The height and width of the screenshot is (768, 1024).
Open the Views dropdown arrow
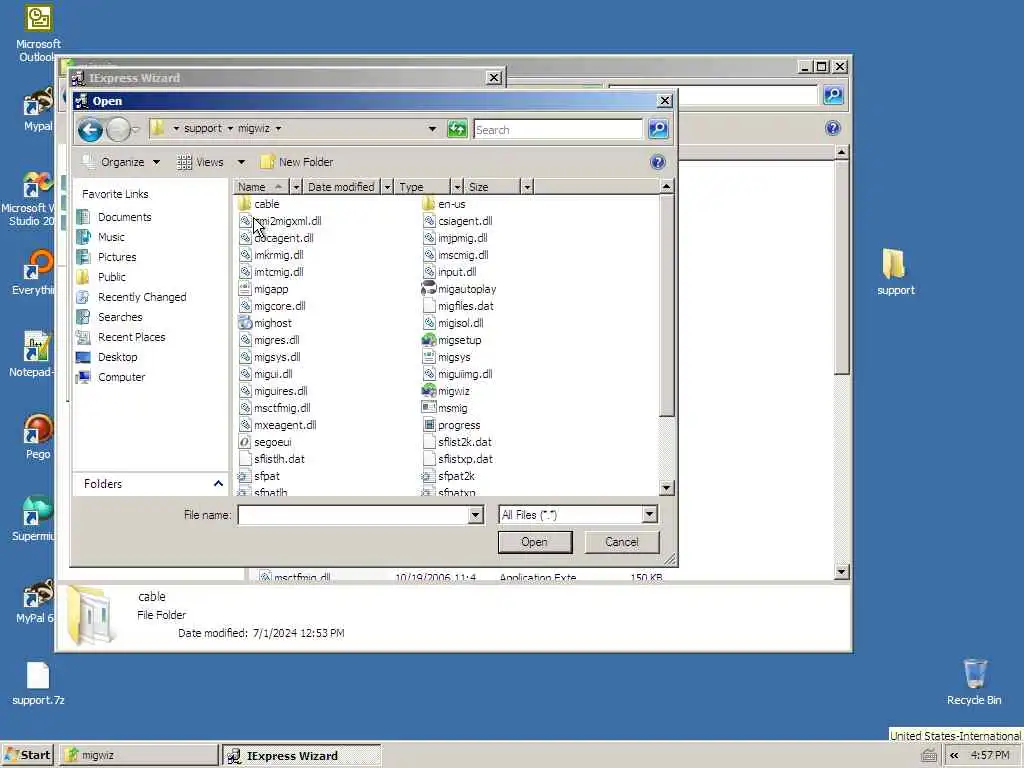(241, 162)
